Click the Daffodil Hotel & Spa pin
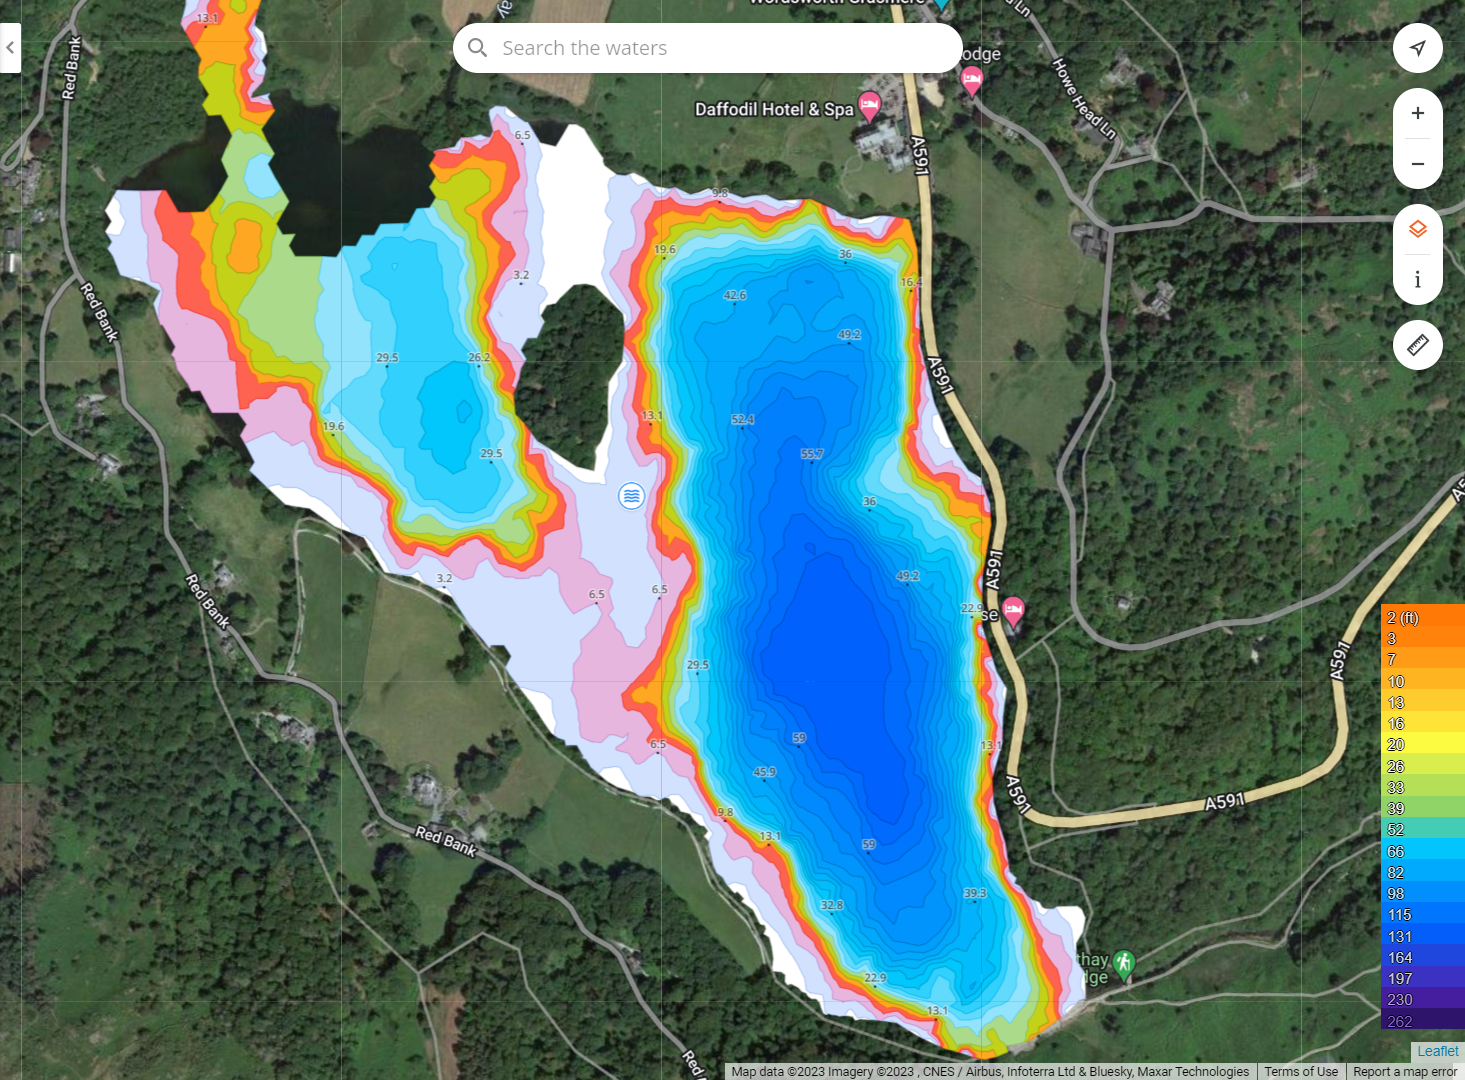Screen dimensions: 1465x1080 (870, 106)
